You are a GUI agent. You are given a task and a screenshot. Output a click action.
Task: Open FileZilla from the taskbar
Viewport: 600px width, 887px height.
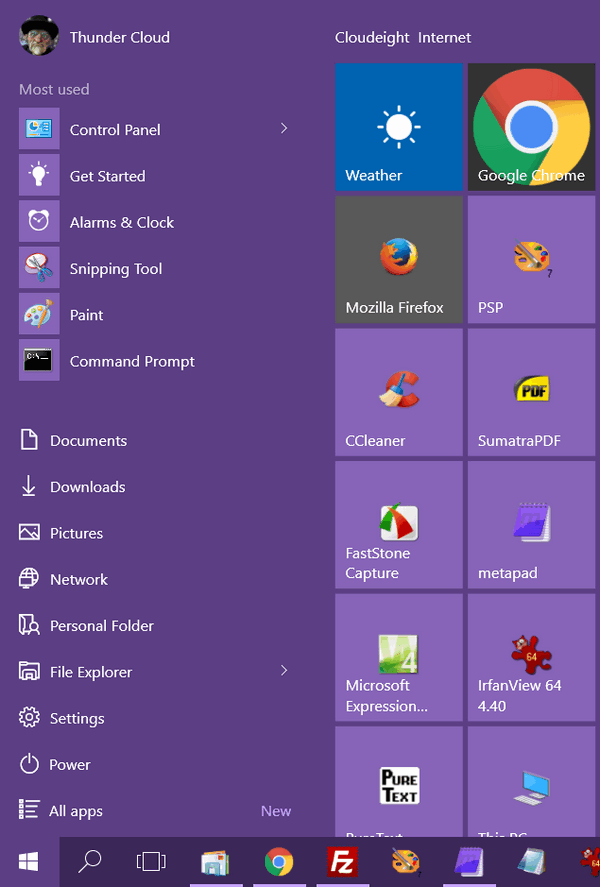point(342,862)
